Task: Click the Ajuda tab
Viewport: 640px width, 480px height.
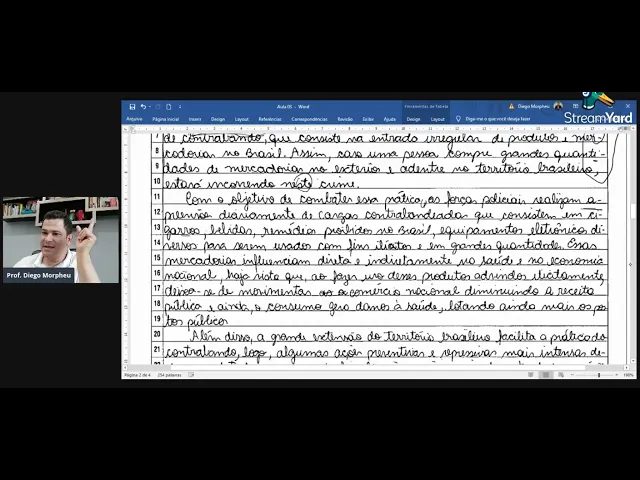Action: [390, 119]
